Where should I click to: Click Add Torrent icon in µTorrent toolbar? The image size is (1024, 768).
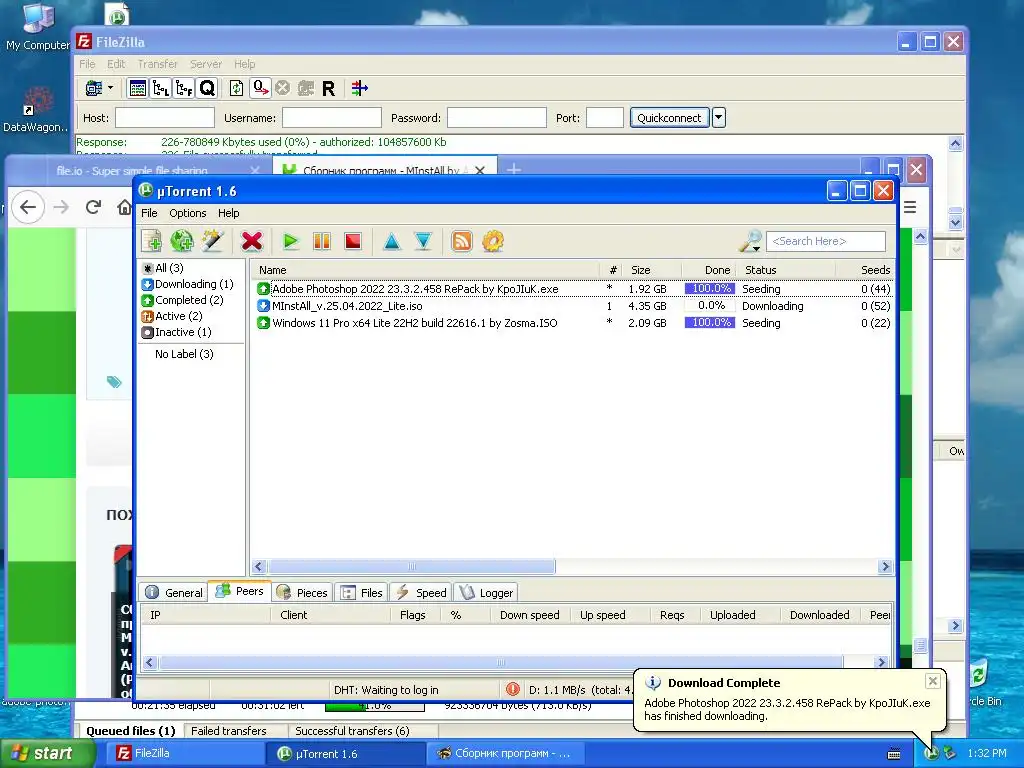pyautogui.click(x=152, y=241)
